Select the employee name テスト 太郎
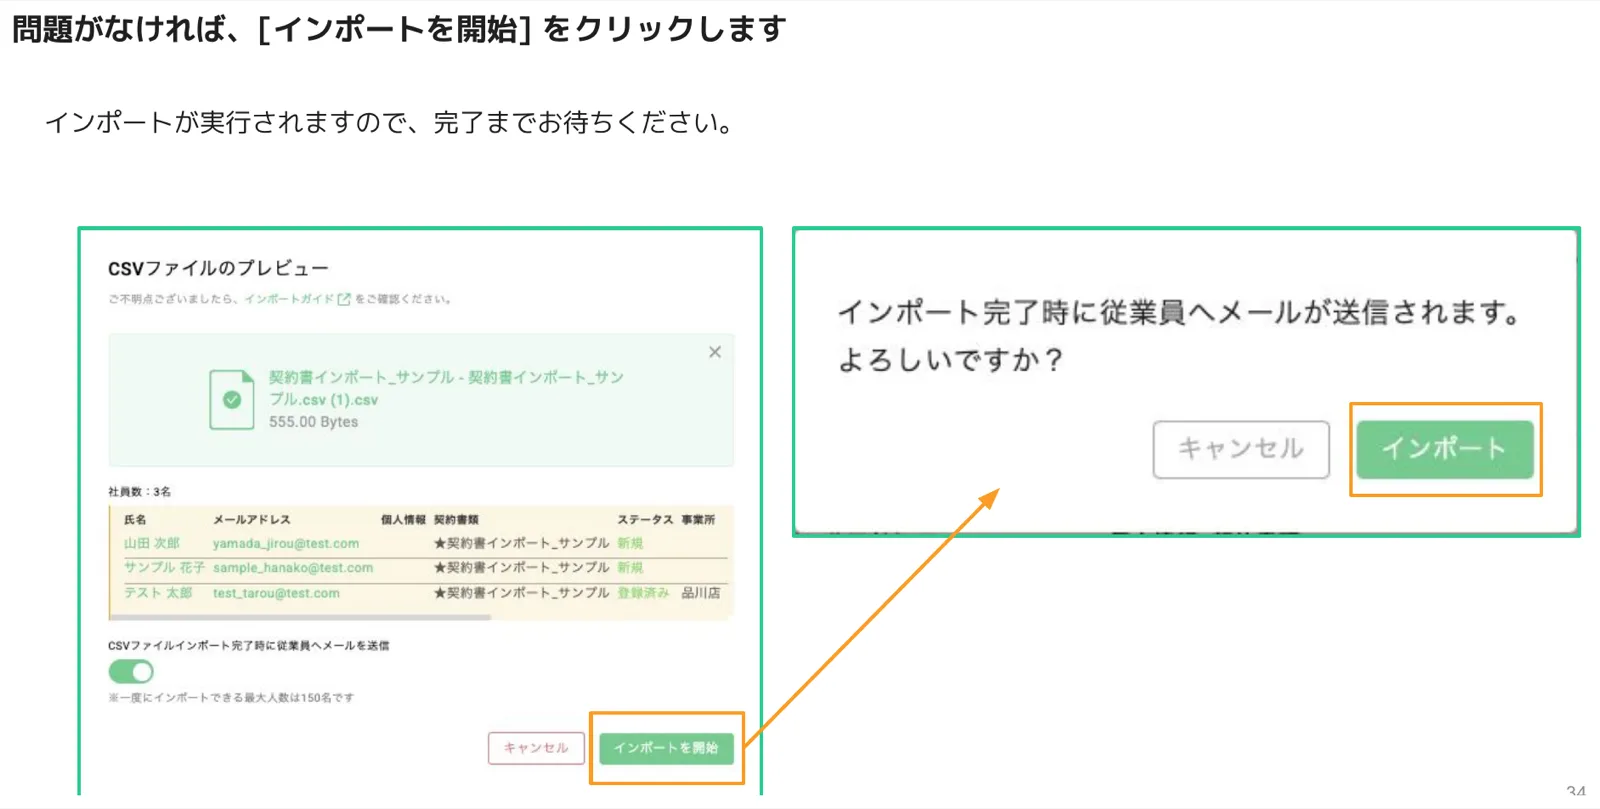 point(158,593)
